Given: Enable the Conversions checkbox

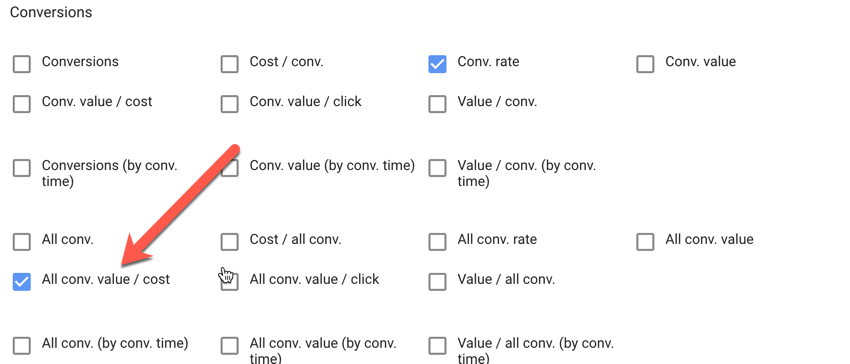Looking at the screenshot, I should 22,64.
